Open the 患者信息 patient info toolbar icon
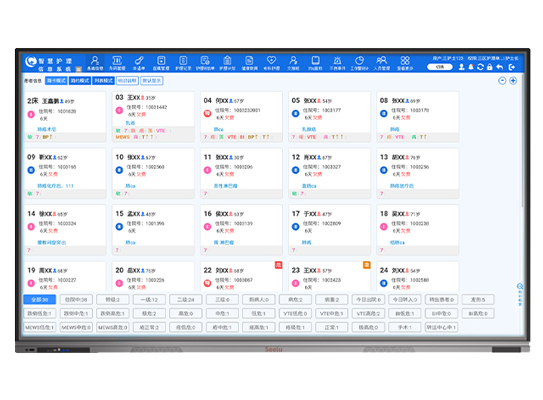The width and height of the screenshot is (543, 400). (95, 63)
